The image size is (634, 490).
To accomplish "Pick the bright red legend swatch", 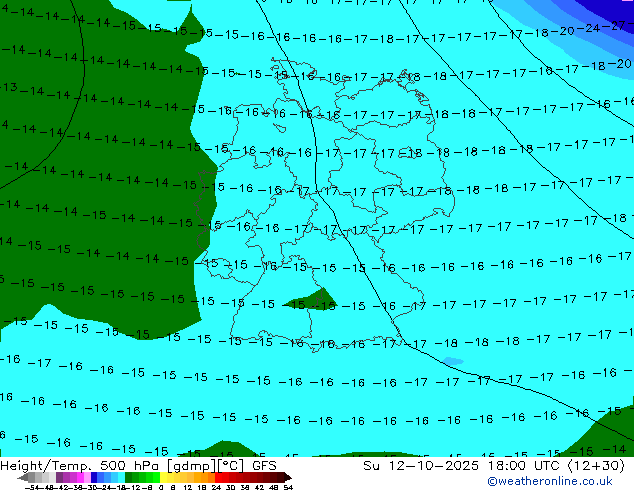I will pos(218,477).
